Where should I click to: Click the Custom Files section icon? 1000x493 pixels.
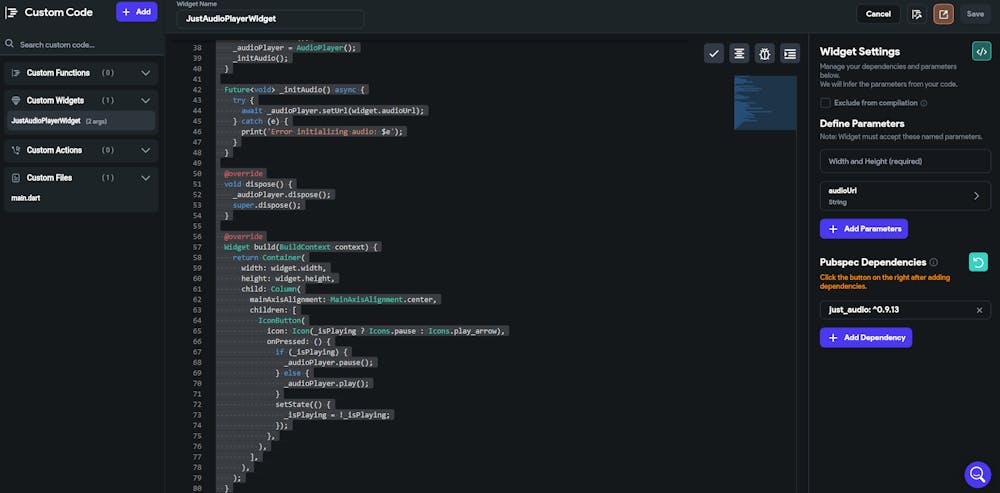point(16,178)
